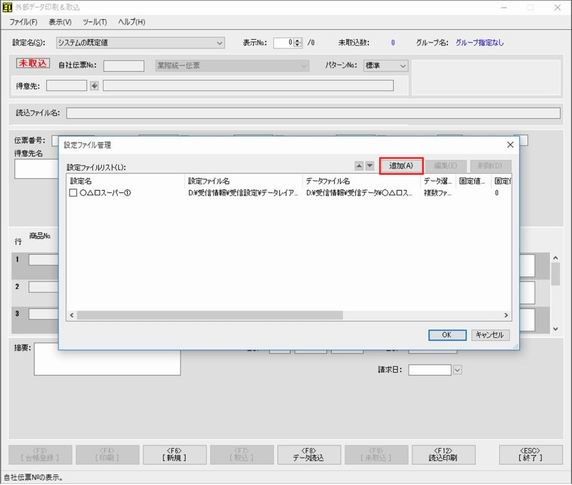Click the キャンセル button
Screen dimensions: 572x485
(490, 335)
